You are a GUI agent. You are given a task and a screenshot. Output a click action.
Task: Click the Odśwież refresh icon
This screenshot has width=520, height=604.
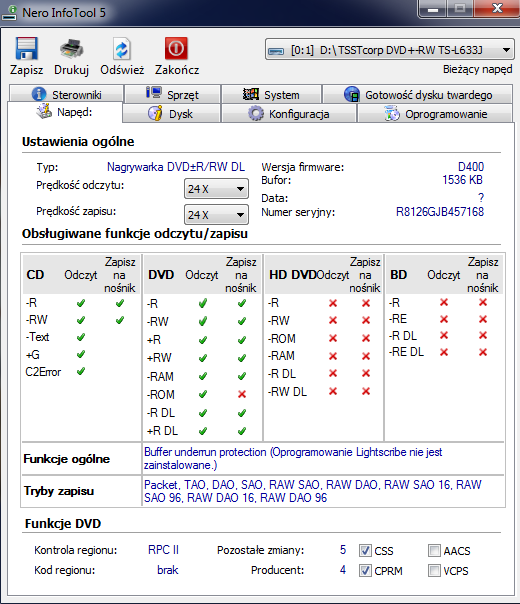122,49
